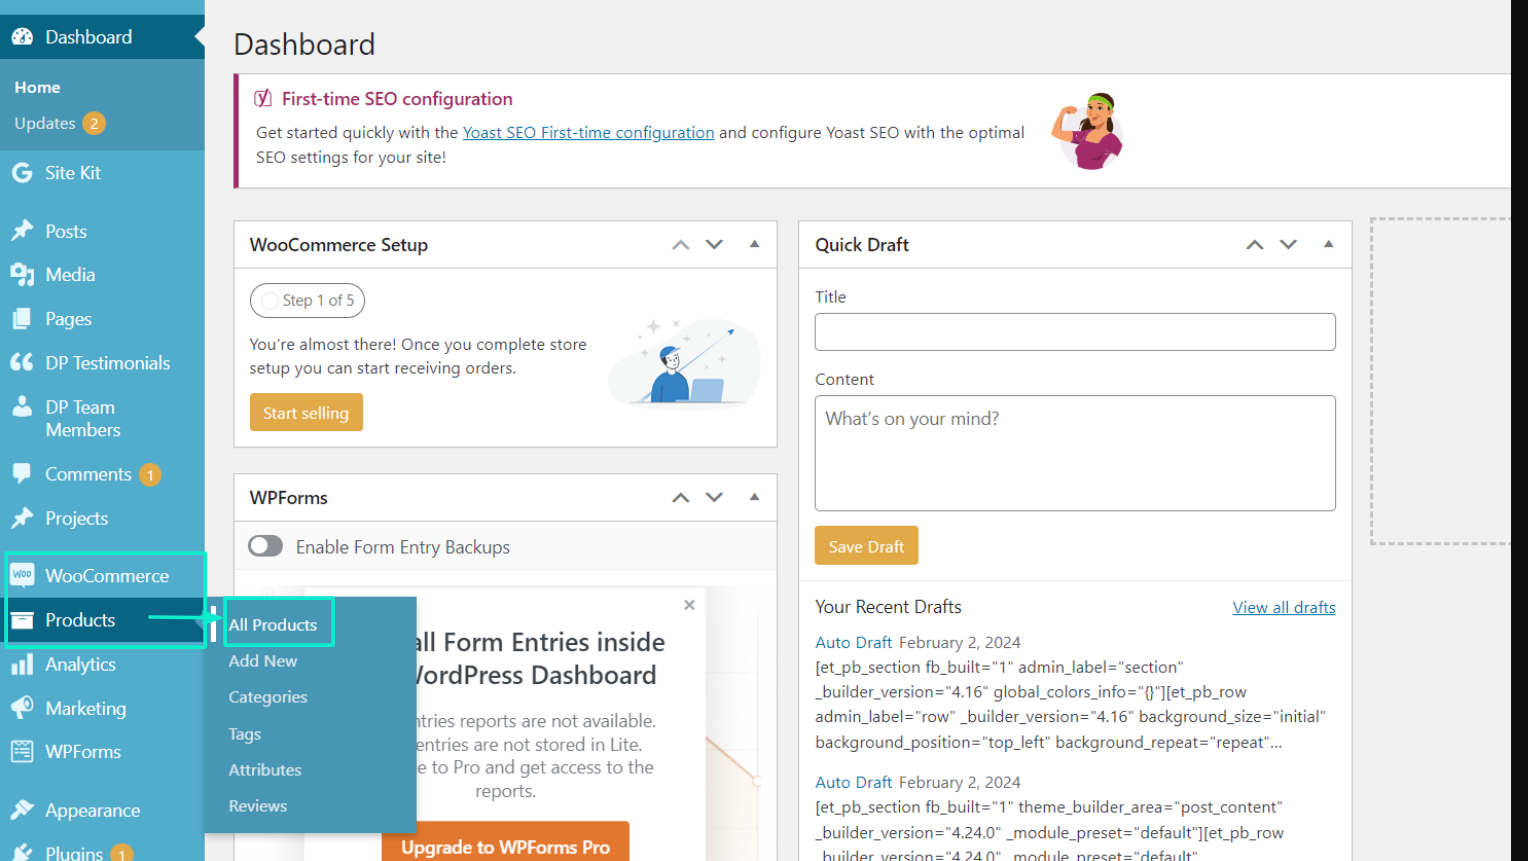Screen dimensions: 1528x861
Task: Click the Comments speech bubble icon
Action: 22,474
